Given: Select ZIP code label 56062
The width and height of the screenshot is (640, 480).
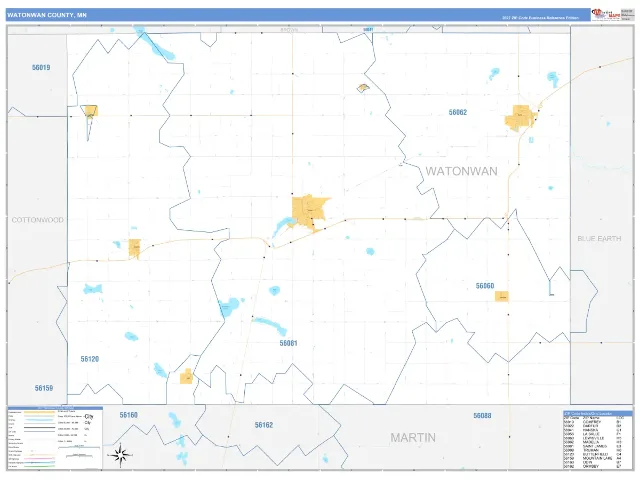Looking at the screenshot, I should pos(458,112).
